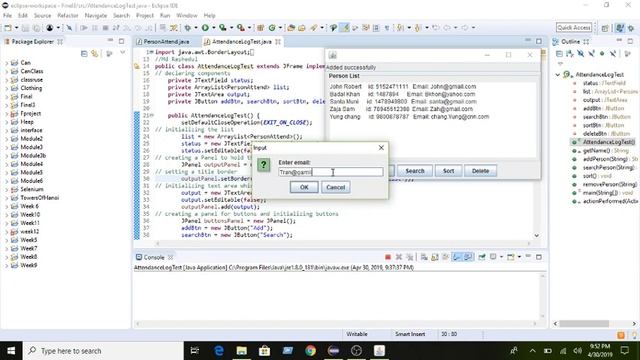Select the Debug perspective icon at far right
The image size is (640, 360).
(x=631, y=28)
